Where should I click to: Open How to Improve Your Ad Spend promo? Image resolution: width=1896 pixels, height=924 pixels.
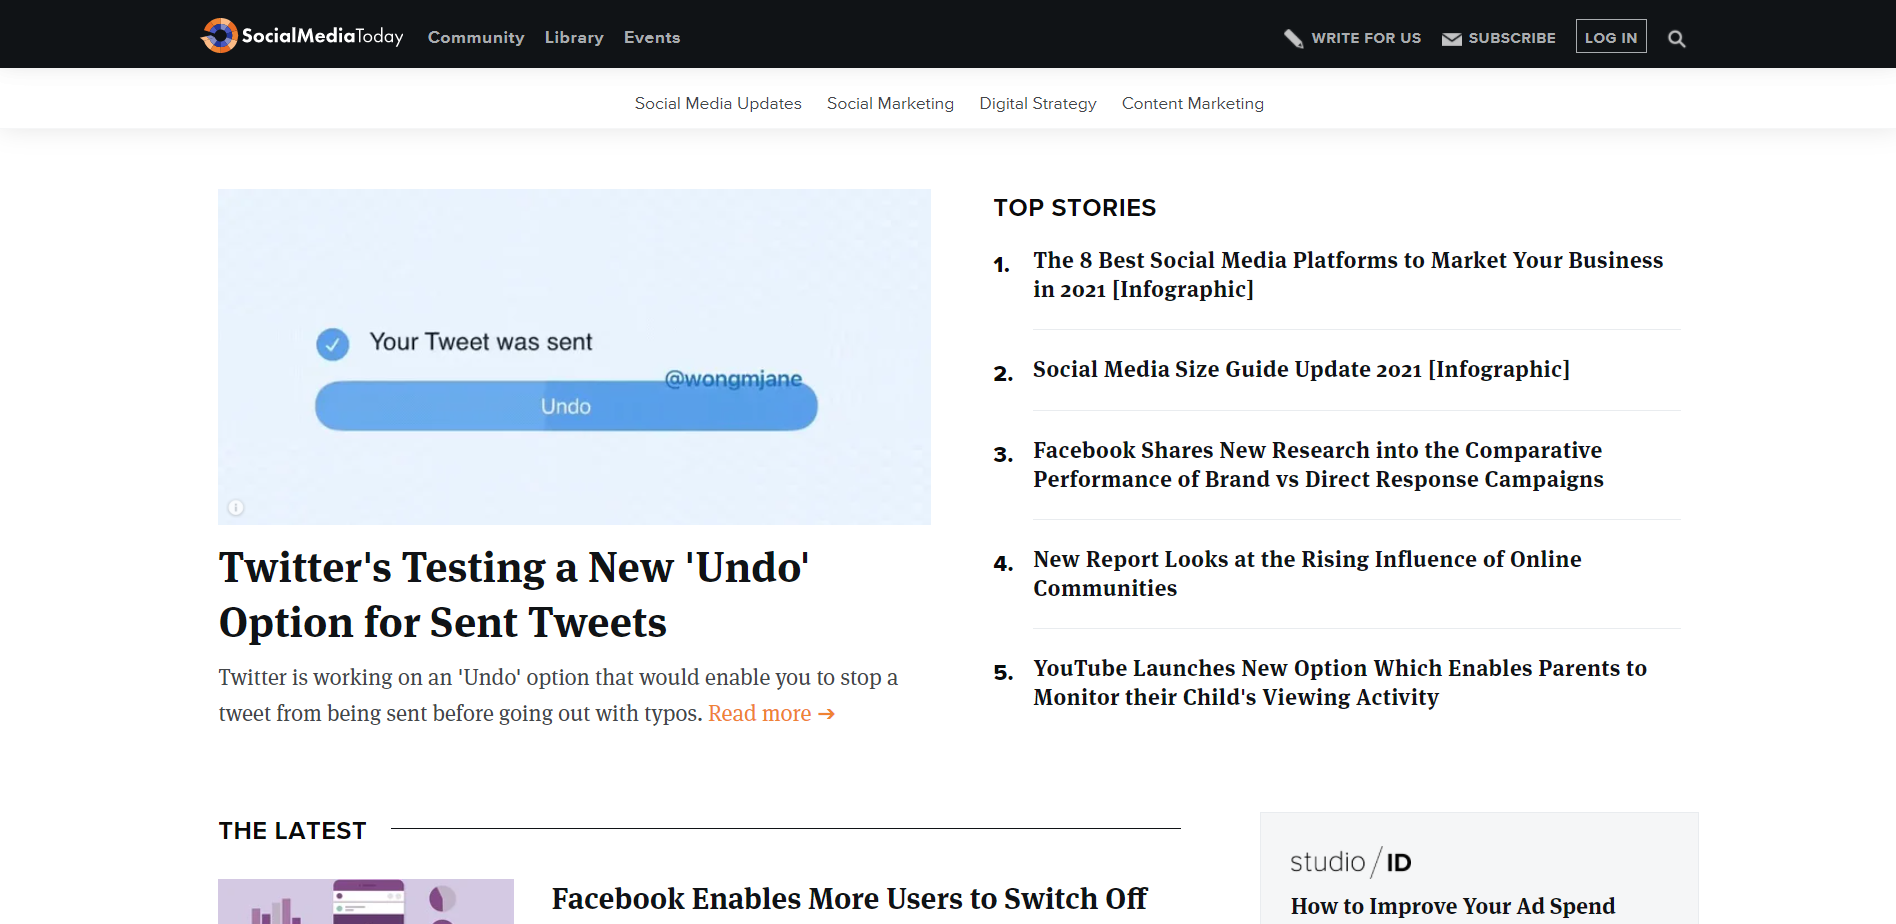tap(1452, 906)
